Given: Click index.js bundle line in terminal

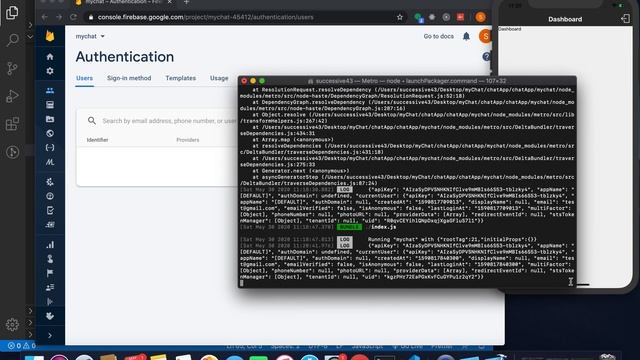Looking at the screenshot, I should tap(383, 227).
